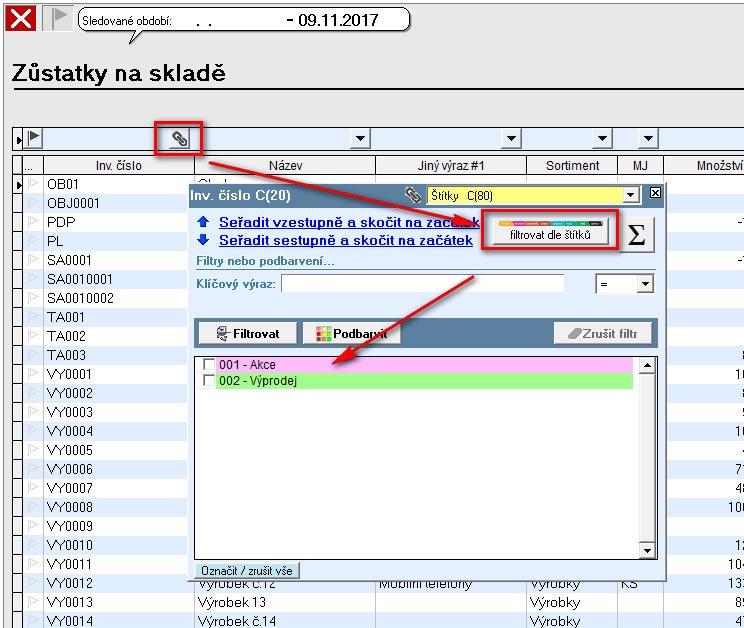Image resolution: width=744 pixels, height=628 pixels.
Task: Click the Filtry nebo podbarvení section label
Action: pos(265,261)
